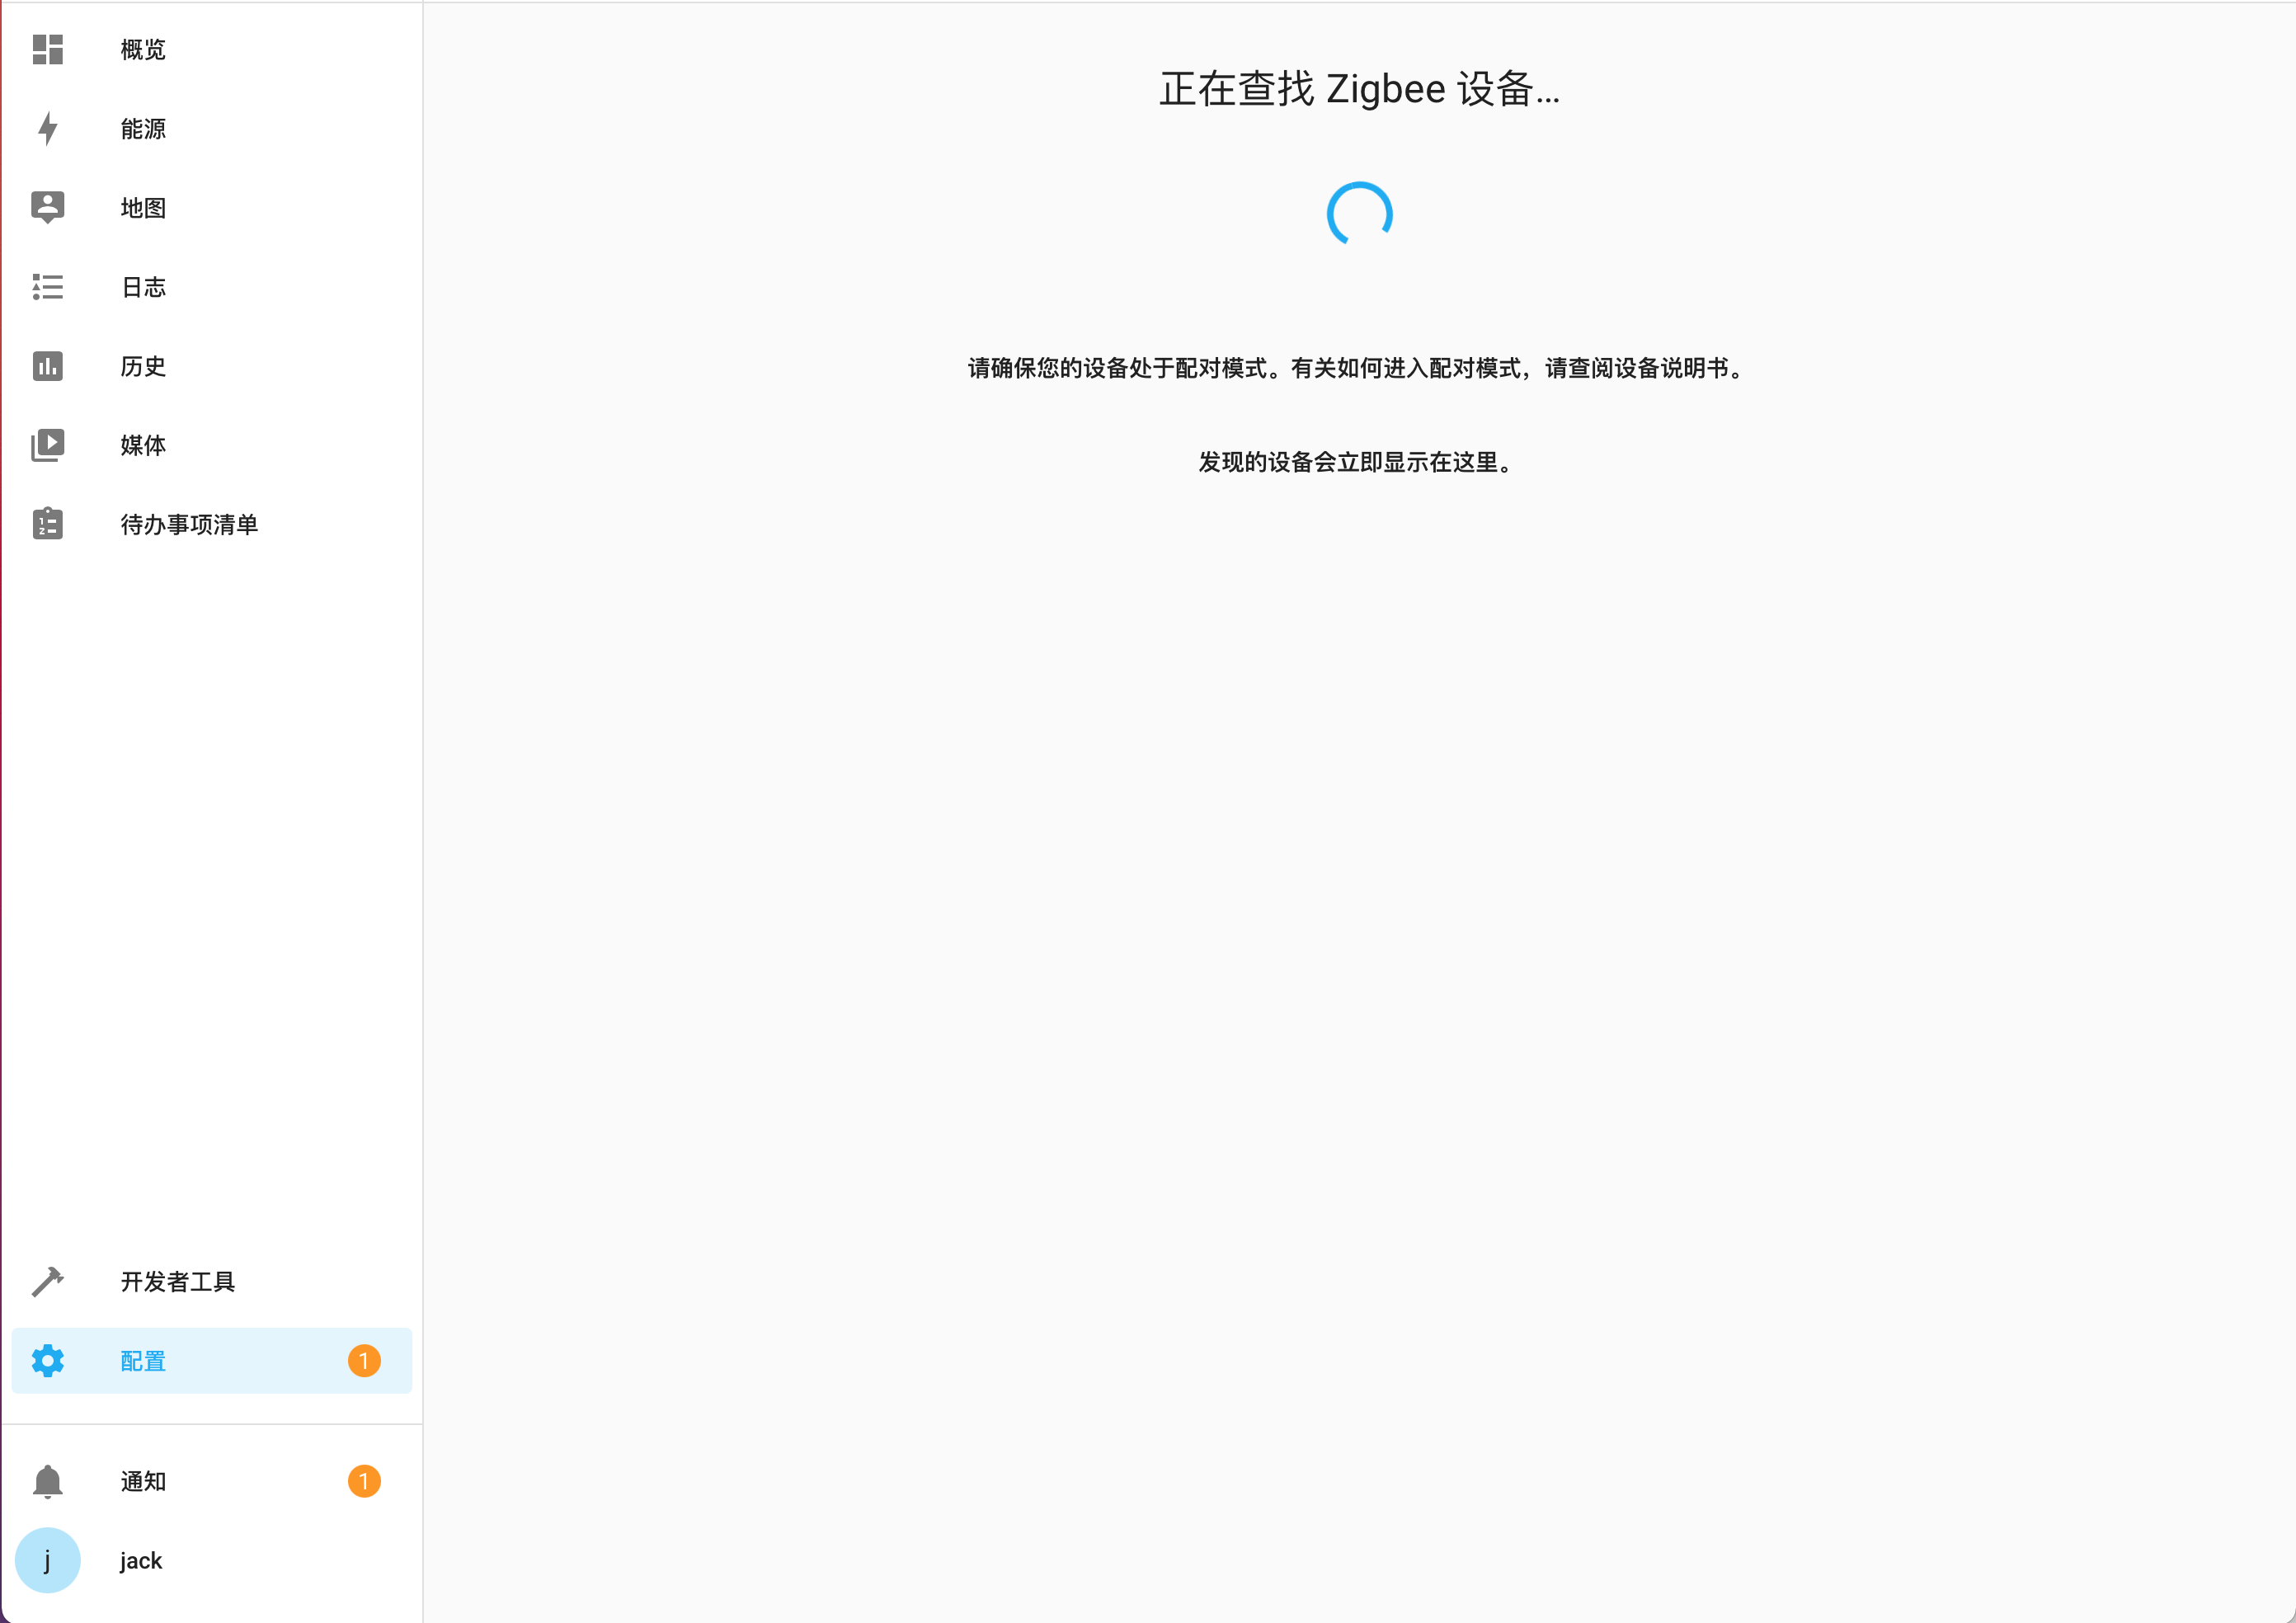Open the 通知 panel label
This screenshot has height=1623, width=2296.
click(x=143, y=1481)
